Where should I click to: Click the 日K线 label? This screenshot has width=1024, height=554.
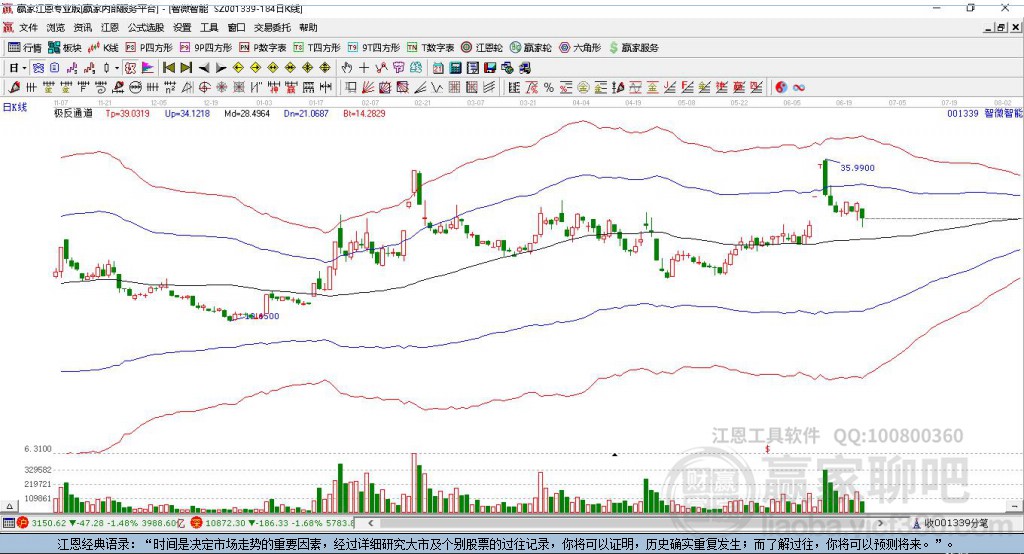(14, 107)
